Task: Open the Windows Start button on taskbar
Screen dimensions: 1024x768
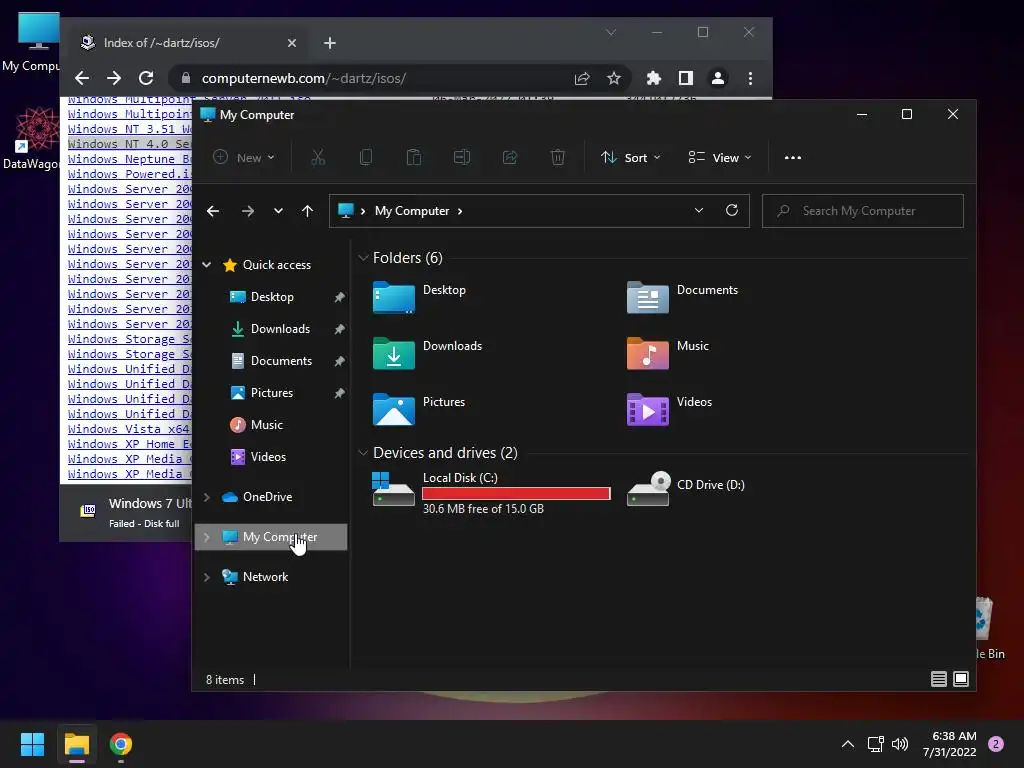Action: pos(32,744)
